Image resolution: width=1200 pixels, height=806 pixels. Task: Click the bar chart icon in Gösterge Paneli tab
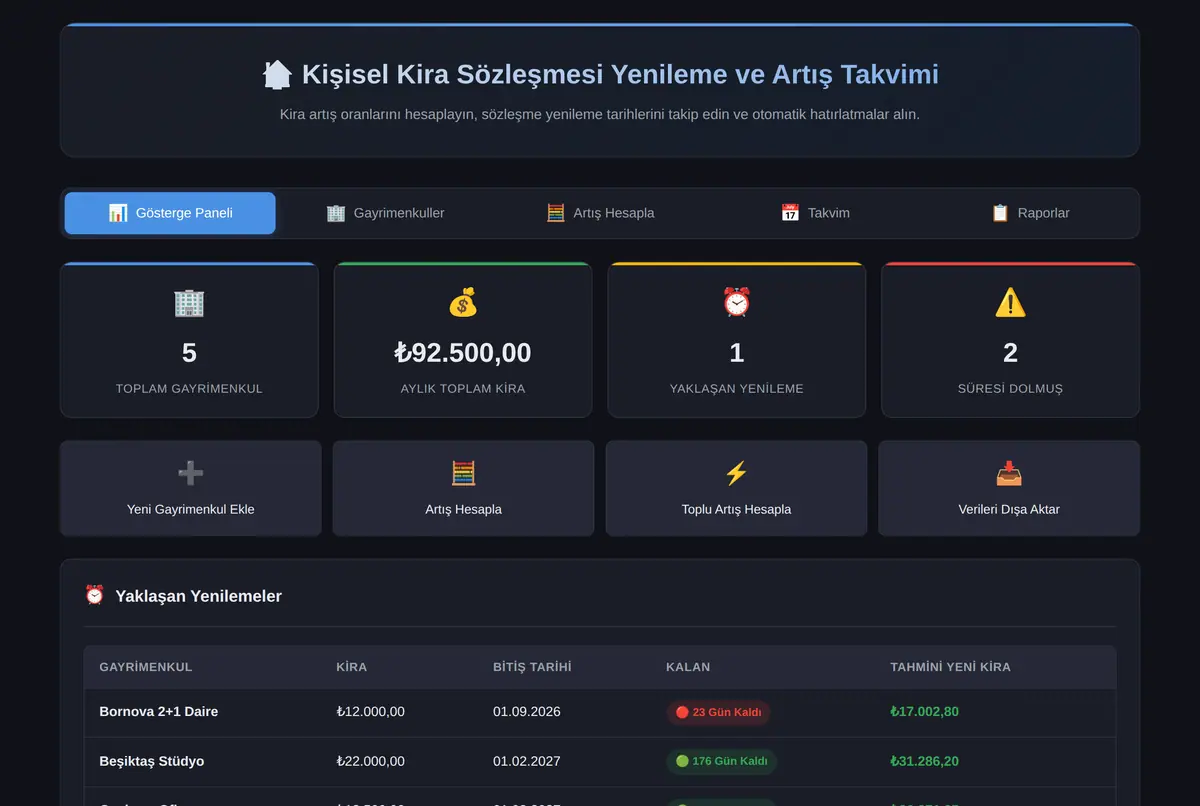pos(118,213)
